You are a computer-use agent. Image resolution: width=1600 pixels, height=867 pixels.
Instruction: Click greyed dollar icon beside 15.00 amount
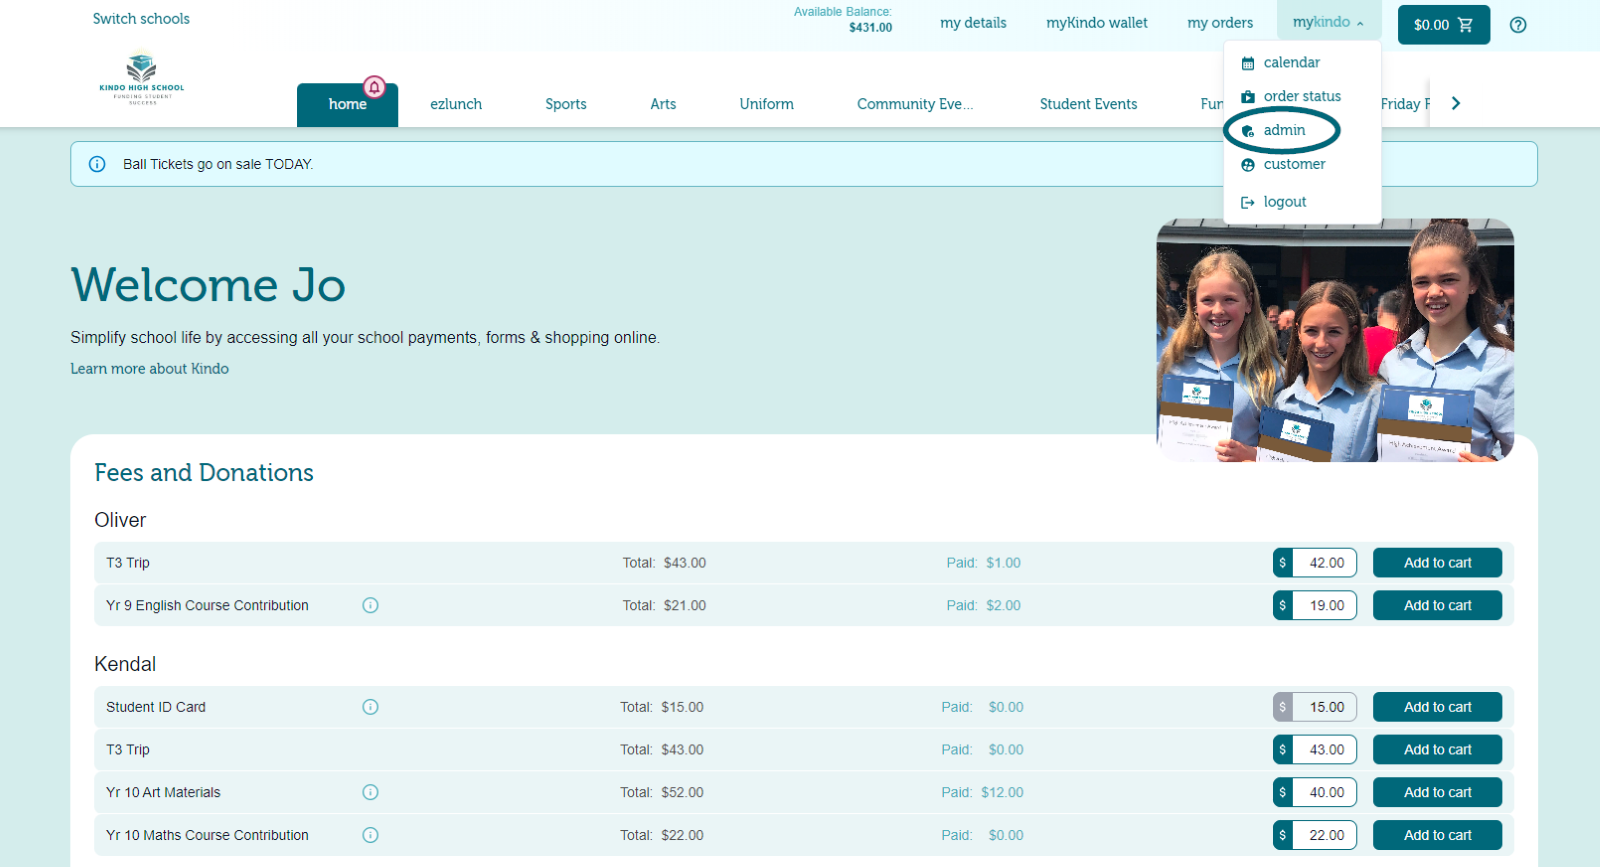pos(1283,707)
